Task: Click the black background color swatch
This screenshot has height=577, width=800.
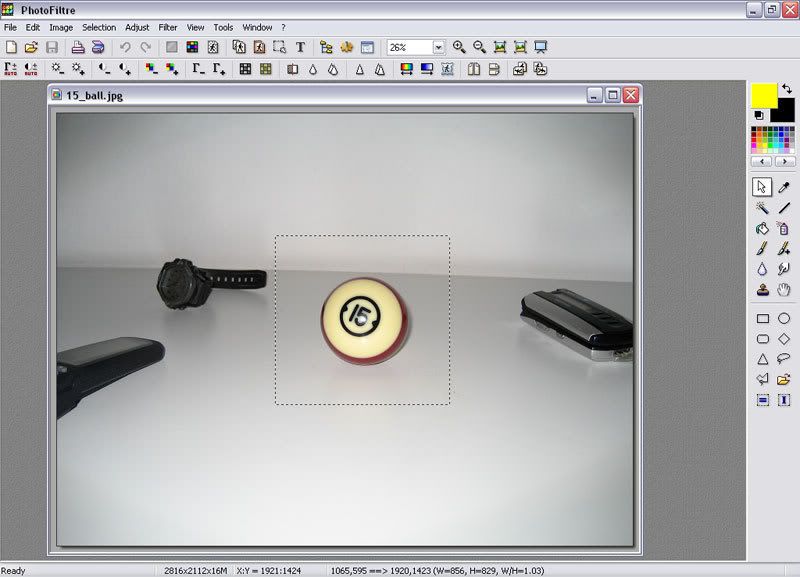Action: (786, 113)
